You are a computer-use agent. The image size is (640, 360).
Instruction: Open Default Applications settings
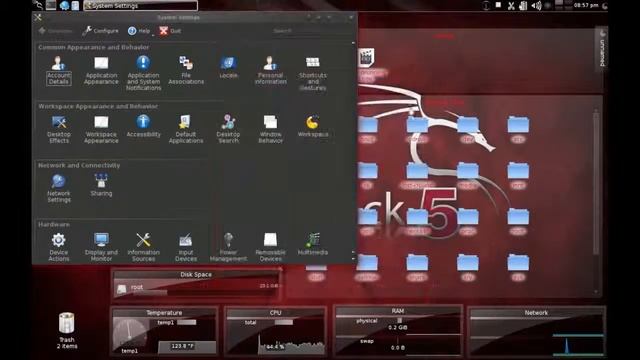[186, 129]
